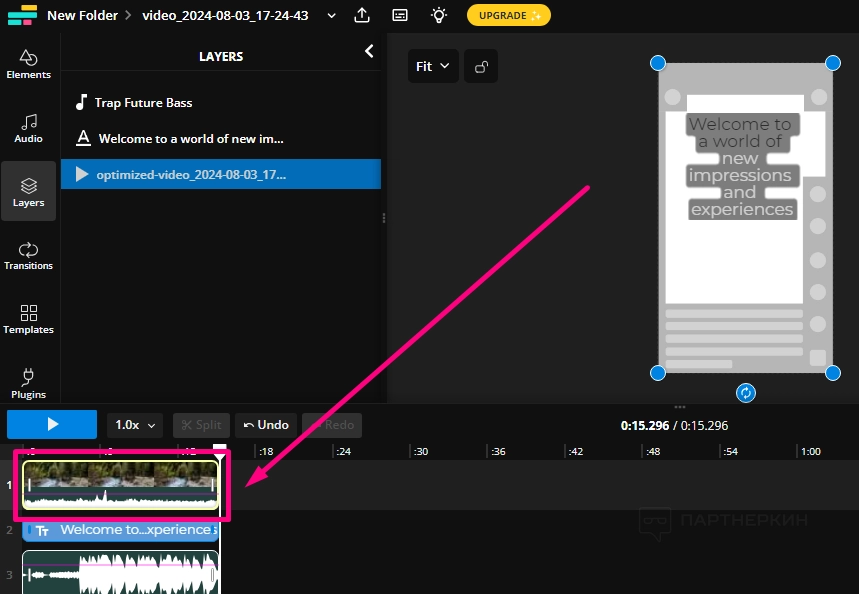Click the panel divider drag handle dots

[x=384, y=218]
